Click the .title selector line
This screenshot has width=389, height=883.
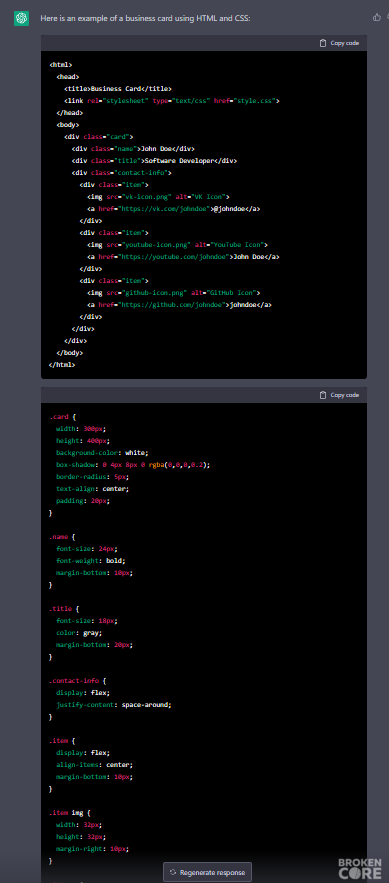[64, 609]
